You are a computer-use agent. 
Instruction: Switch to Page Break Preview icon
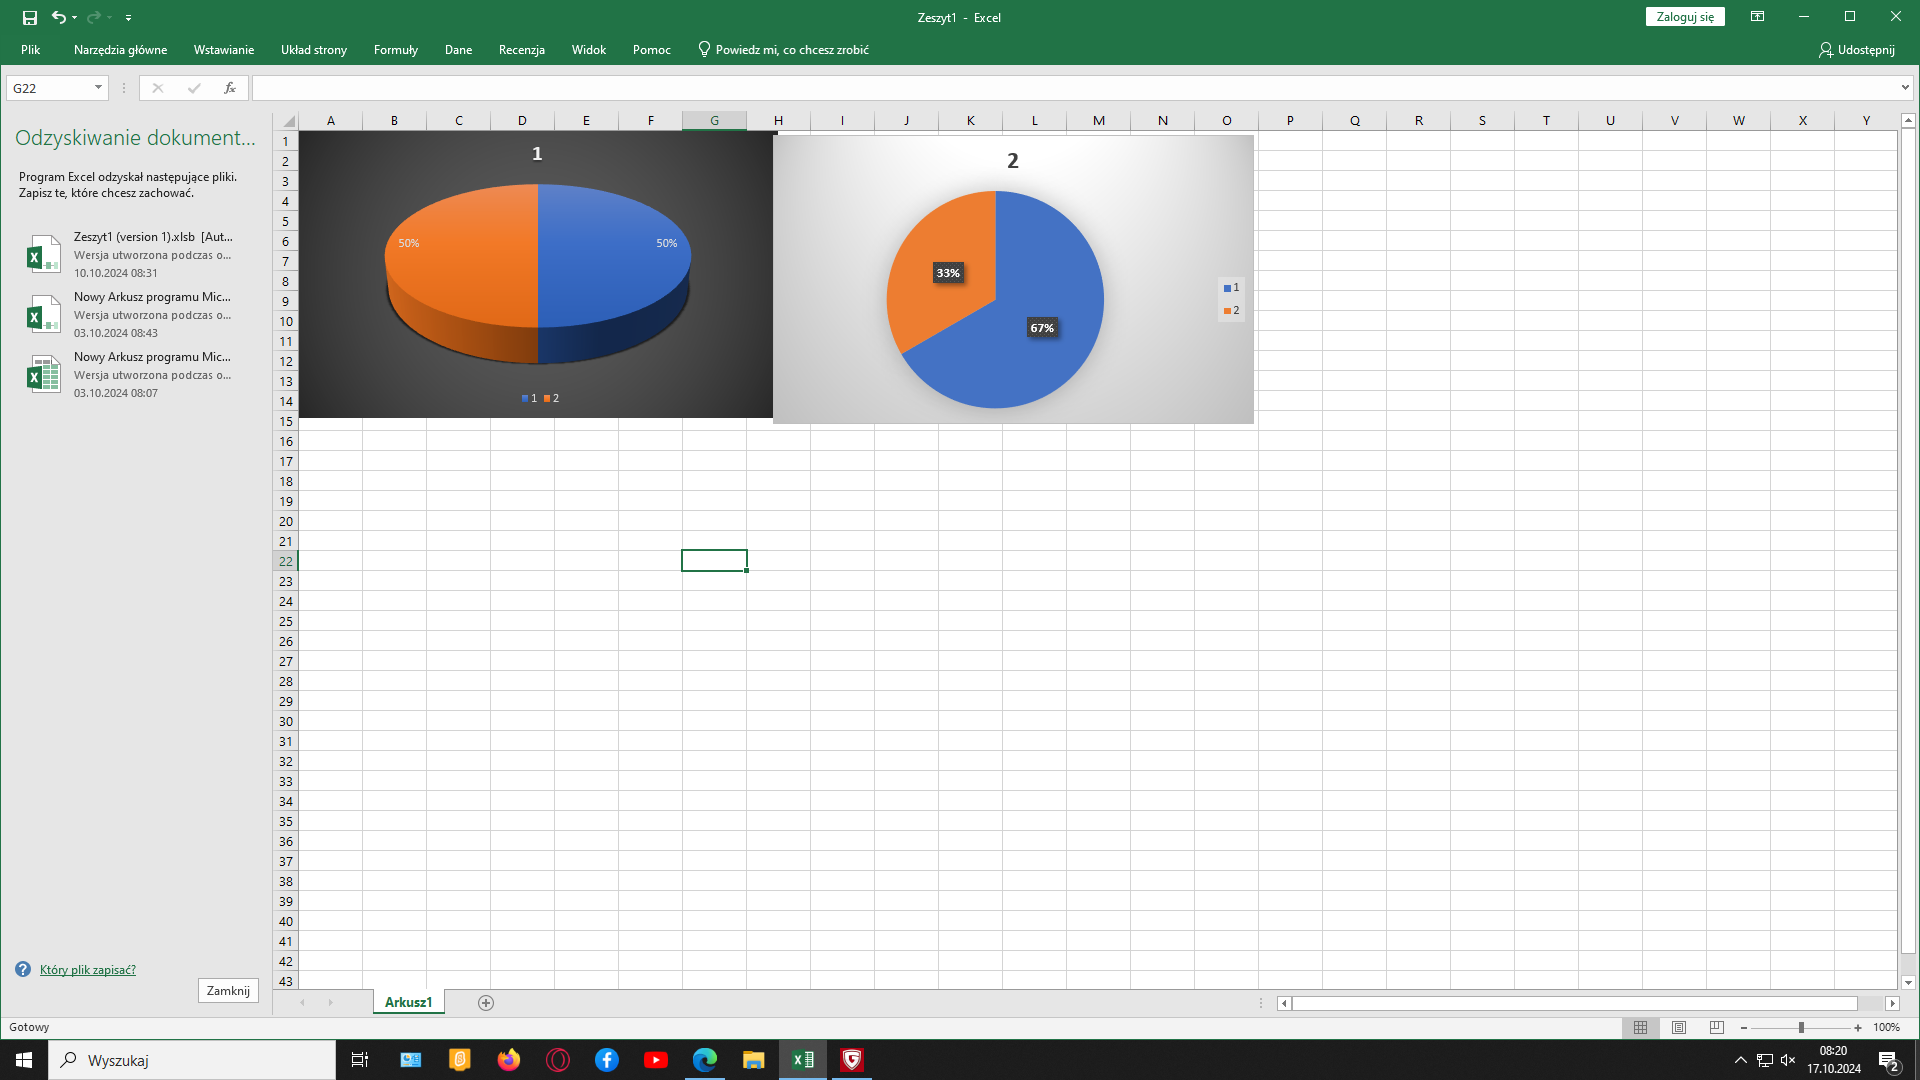[1717, 1028]
